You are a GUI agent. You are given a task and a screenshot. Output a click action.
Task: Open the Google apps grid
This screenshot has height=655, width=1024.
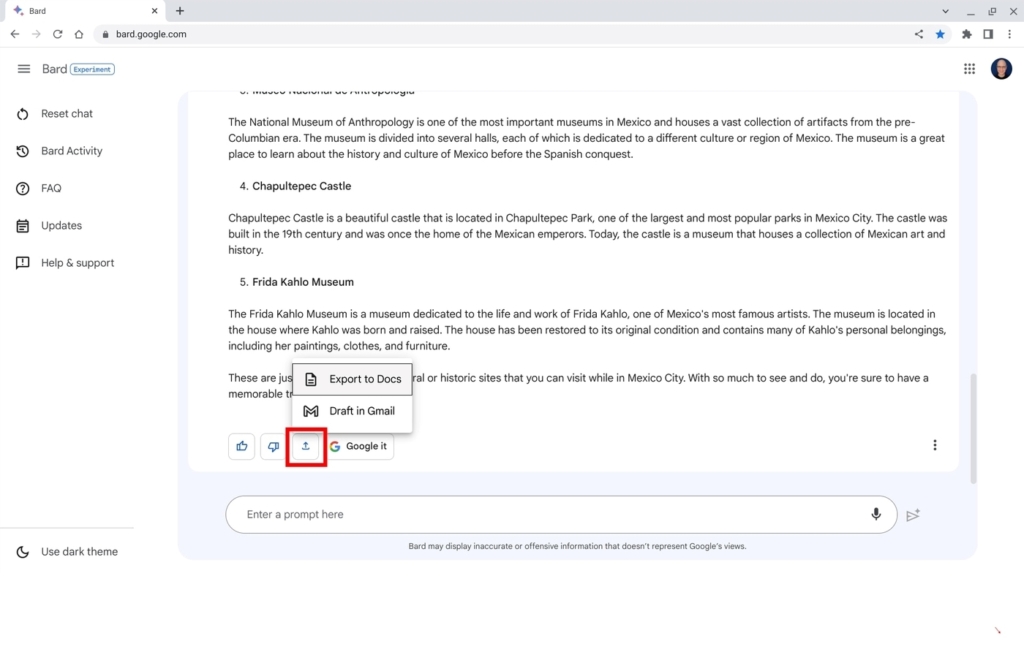(x=969, y=68)
